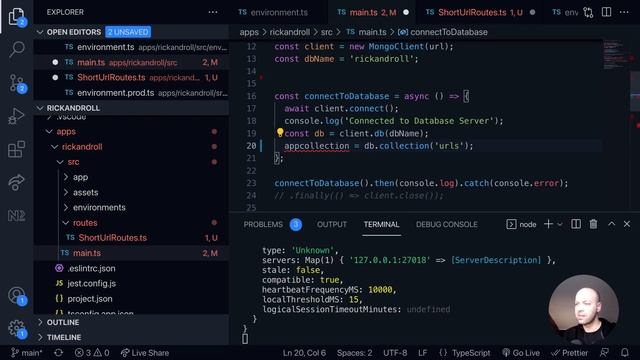Synchronize changes icon in status bar

pyautogui.click(x=58, y=353)
